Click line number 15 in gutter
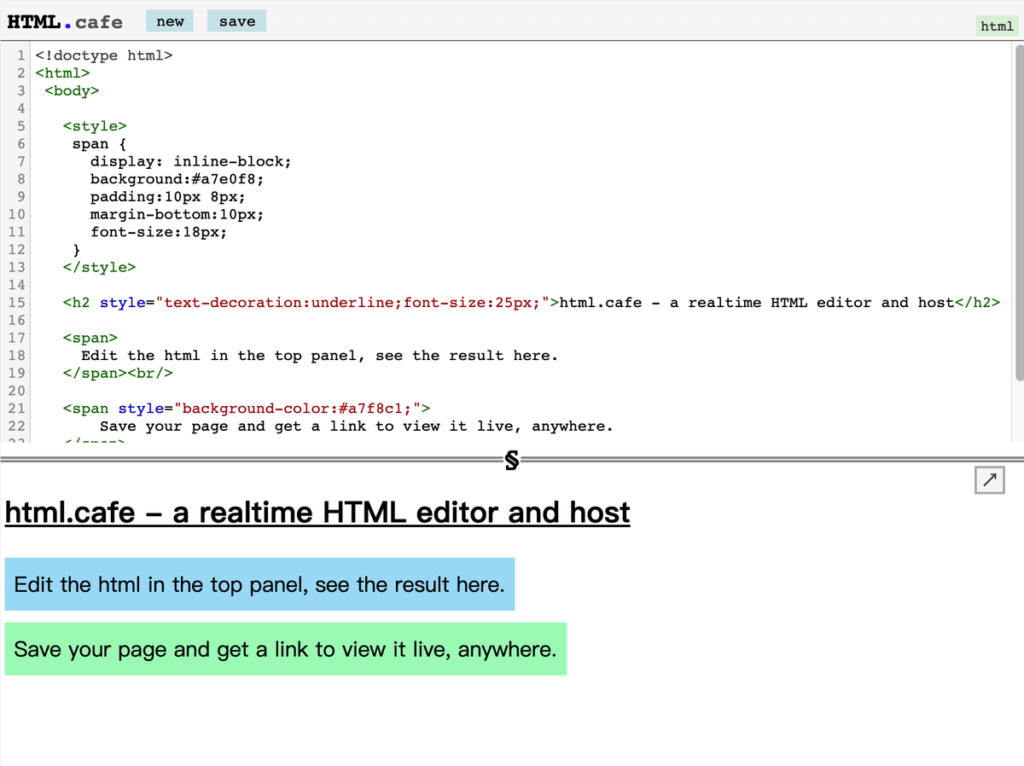Screen dimensions: 1024x766 tap(16, 302)
